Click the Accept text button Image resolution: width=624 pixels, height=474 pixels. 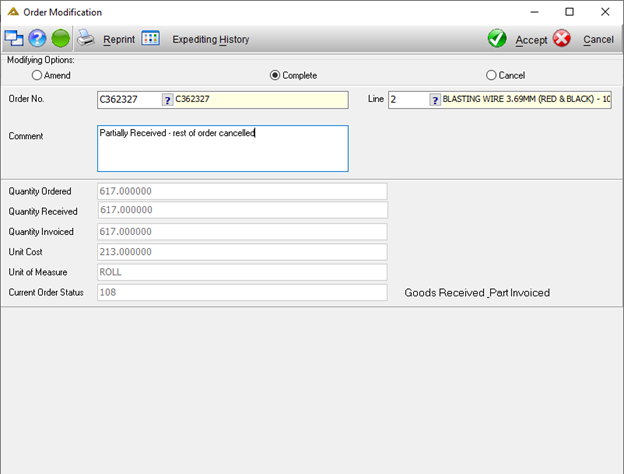click(x=531, y=40)
